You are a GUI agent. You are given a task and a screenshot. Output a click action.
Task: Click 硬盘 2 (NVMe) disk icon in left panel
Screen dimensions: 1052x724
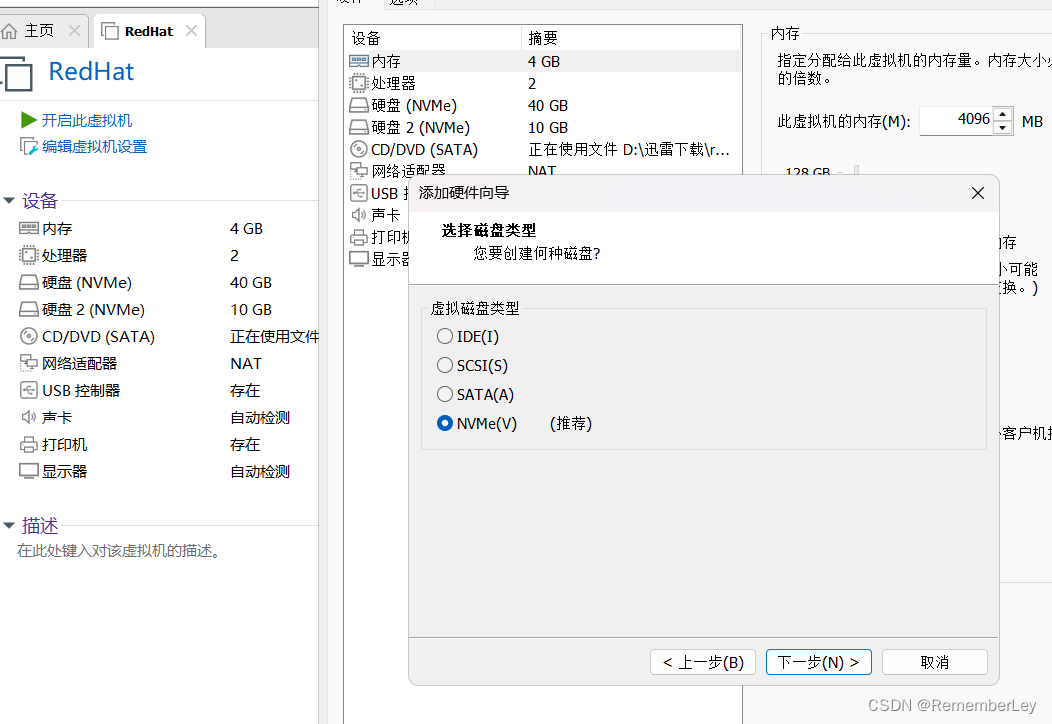coord(29,309)
